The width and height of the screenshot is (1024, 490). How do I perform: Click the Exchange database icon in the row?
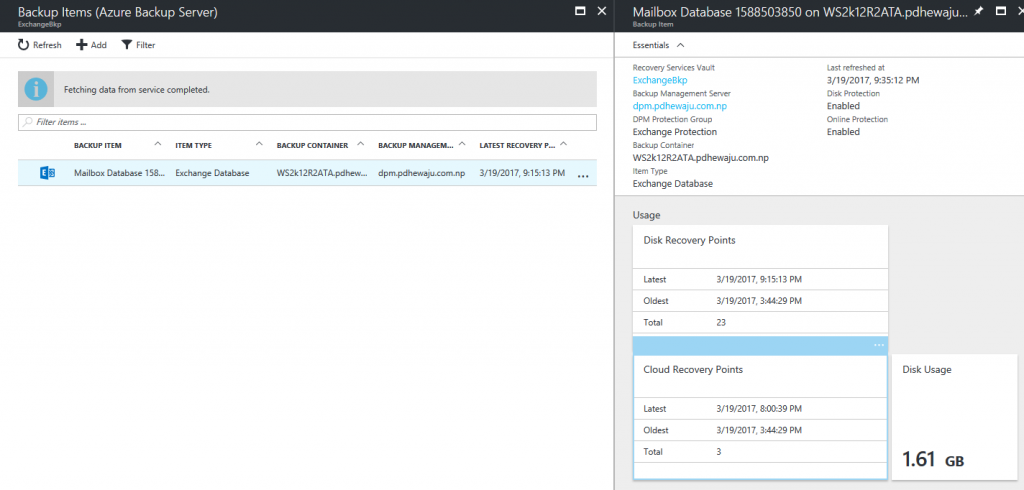pyautogui.click(x=47, y=173)
